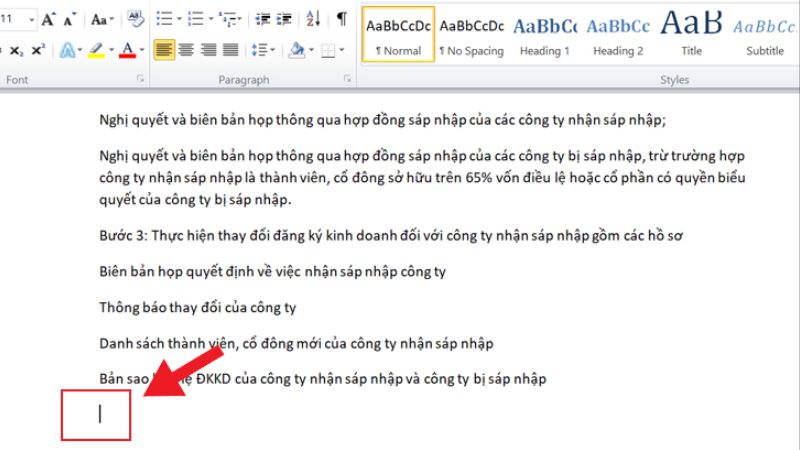Apply Superscript formatting

click(x=38, y=50)
